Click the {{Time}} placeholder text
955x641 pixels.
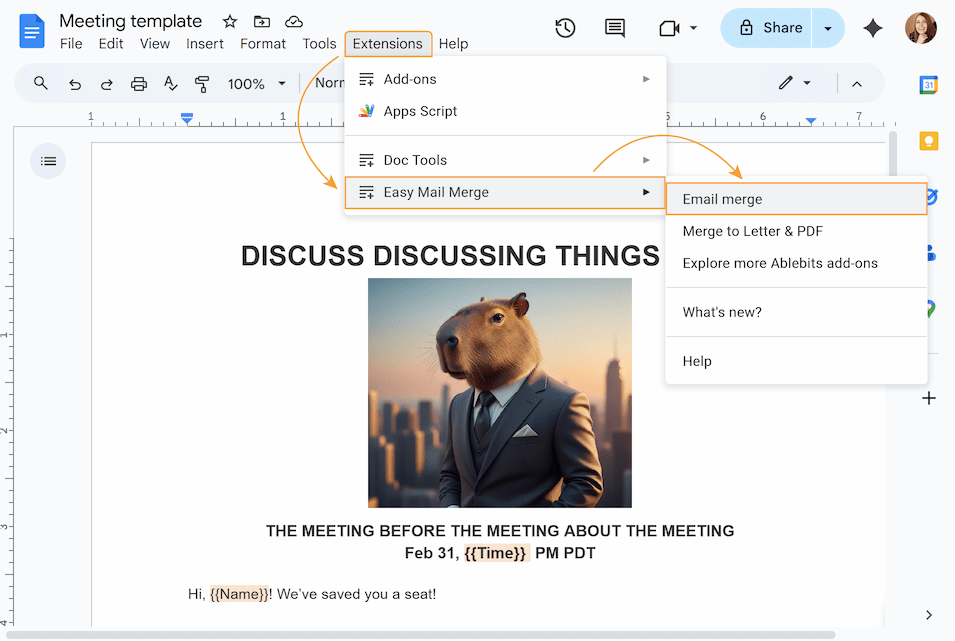click(496, 553)
